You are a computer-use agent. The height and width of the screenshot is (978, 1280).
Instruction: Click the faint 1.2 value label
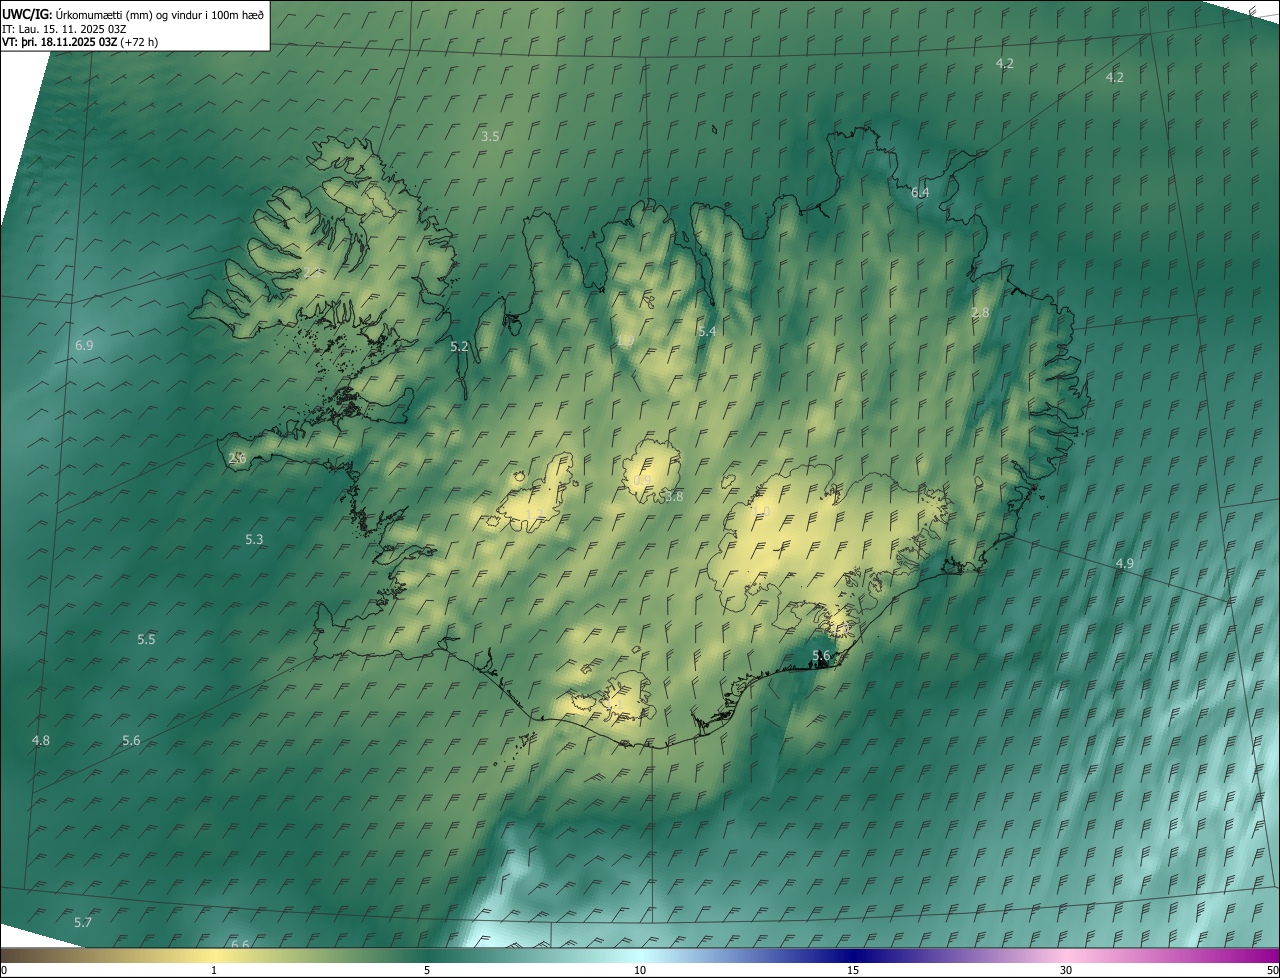[x=535, y=515]
